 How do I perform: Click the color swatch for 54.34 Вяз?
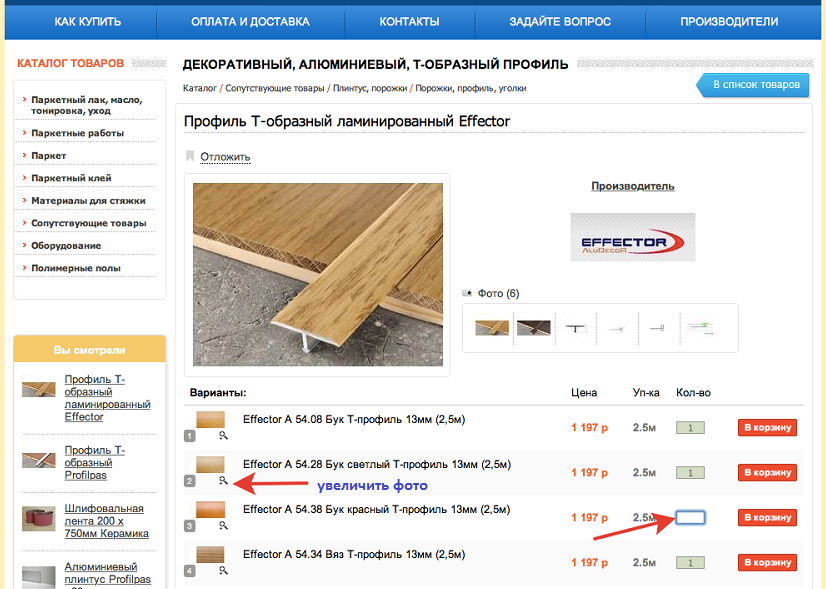pos(211,554)
